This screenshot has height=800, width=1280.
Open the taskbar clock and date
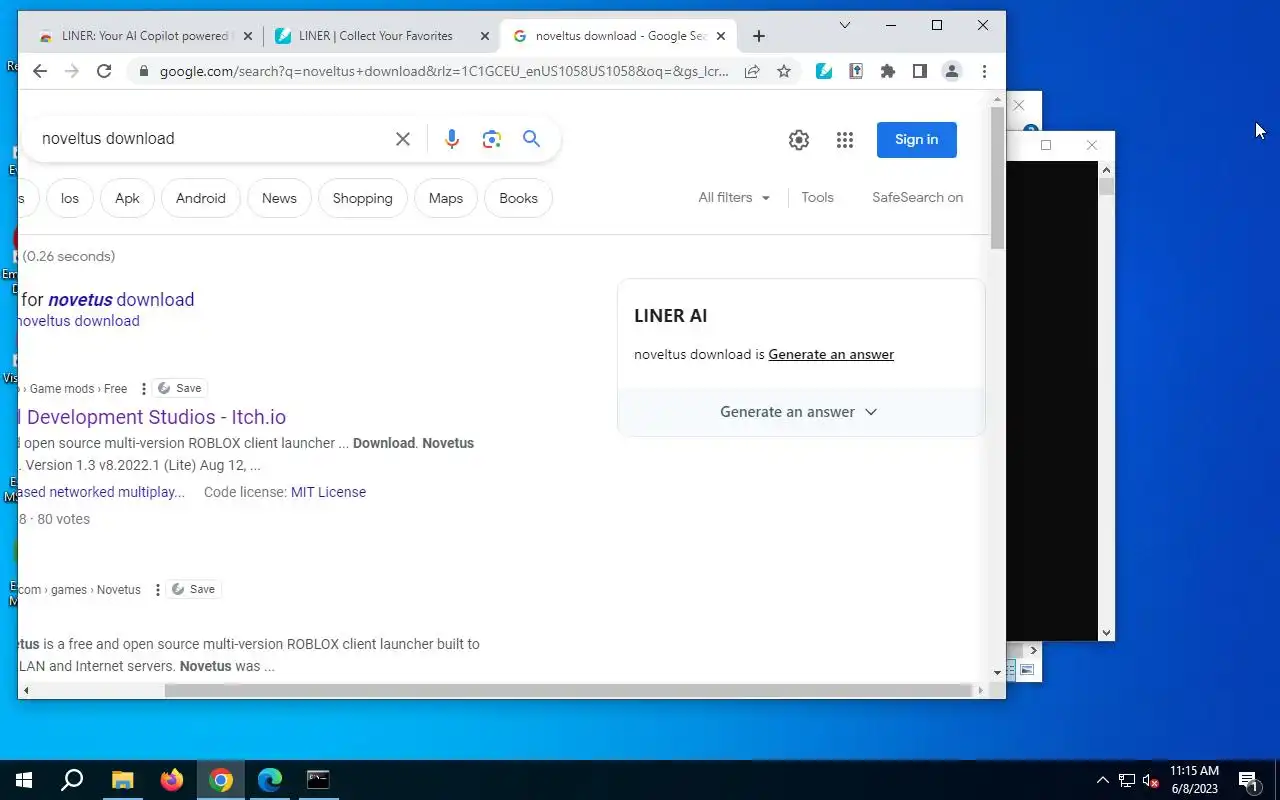pyautogui.click(x=1194, y=780)
